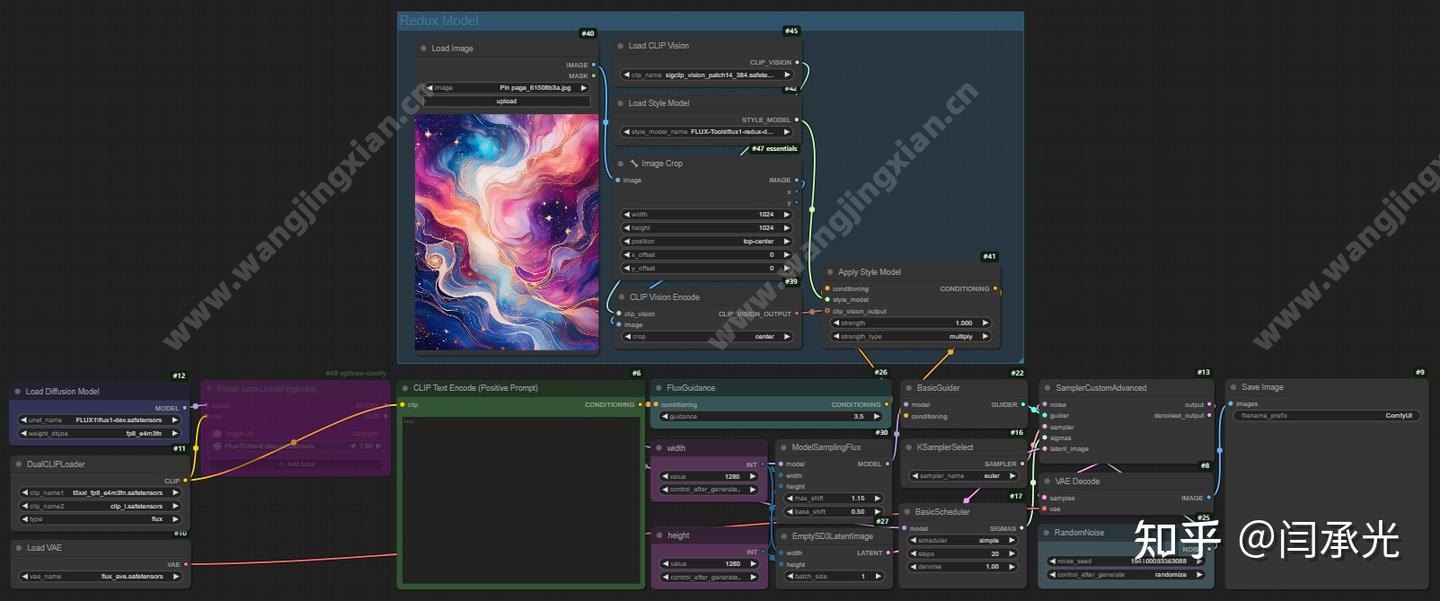Collapse the FluxGuidance node dot
Image resolution: width=1440 pixels, height=601 pixels.
click(x=659, y=388)
